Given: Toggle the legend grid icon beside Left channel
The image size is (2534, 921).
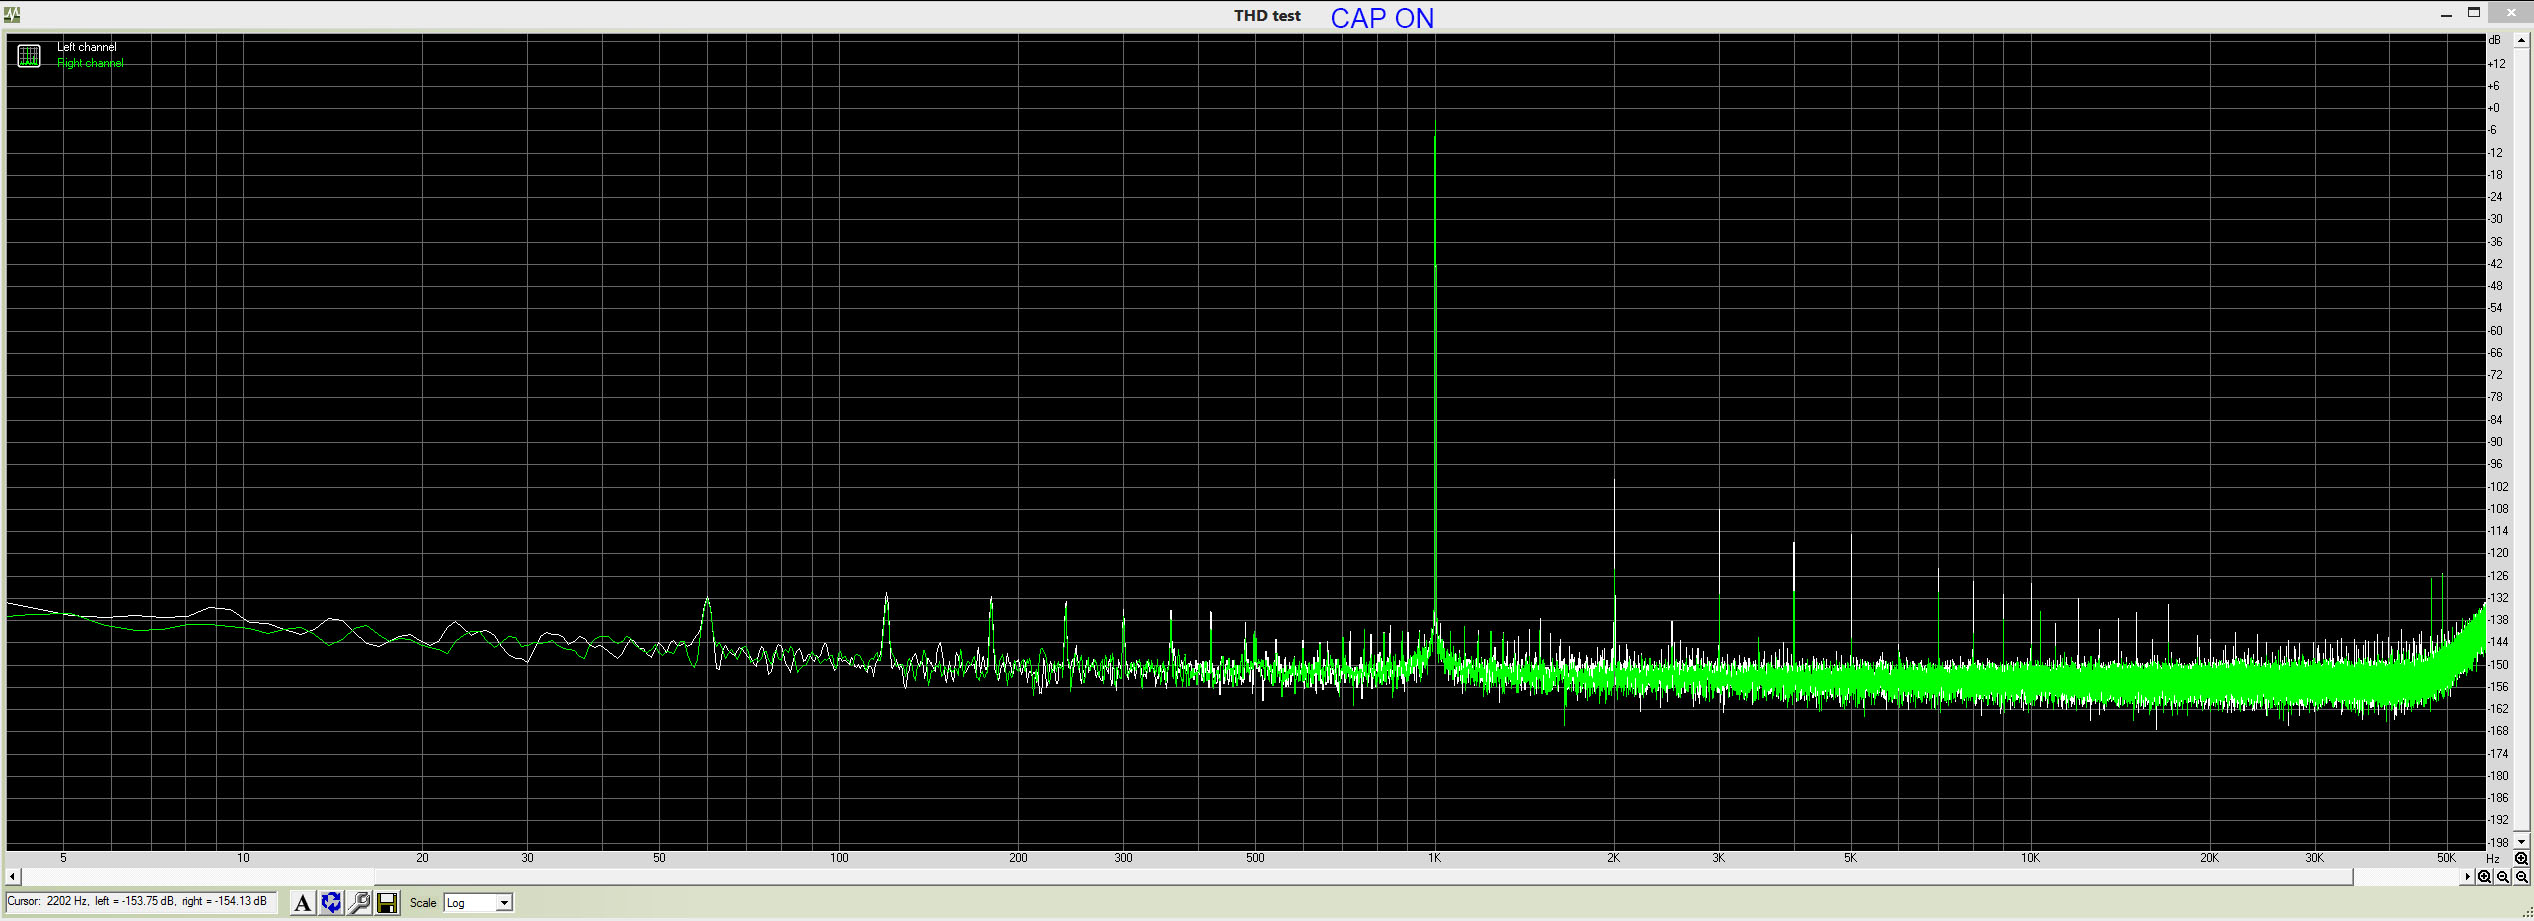Looking at the screenshot, I should (29, 56).
